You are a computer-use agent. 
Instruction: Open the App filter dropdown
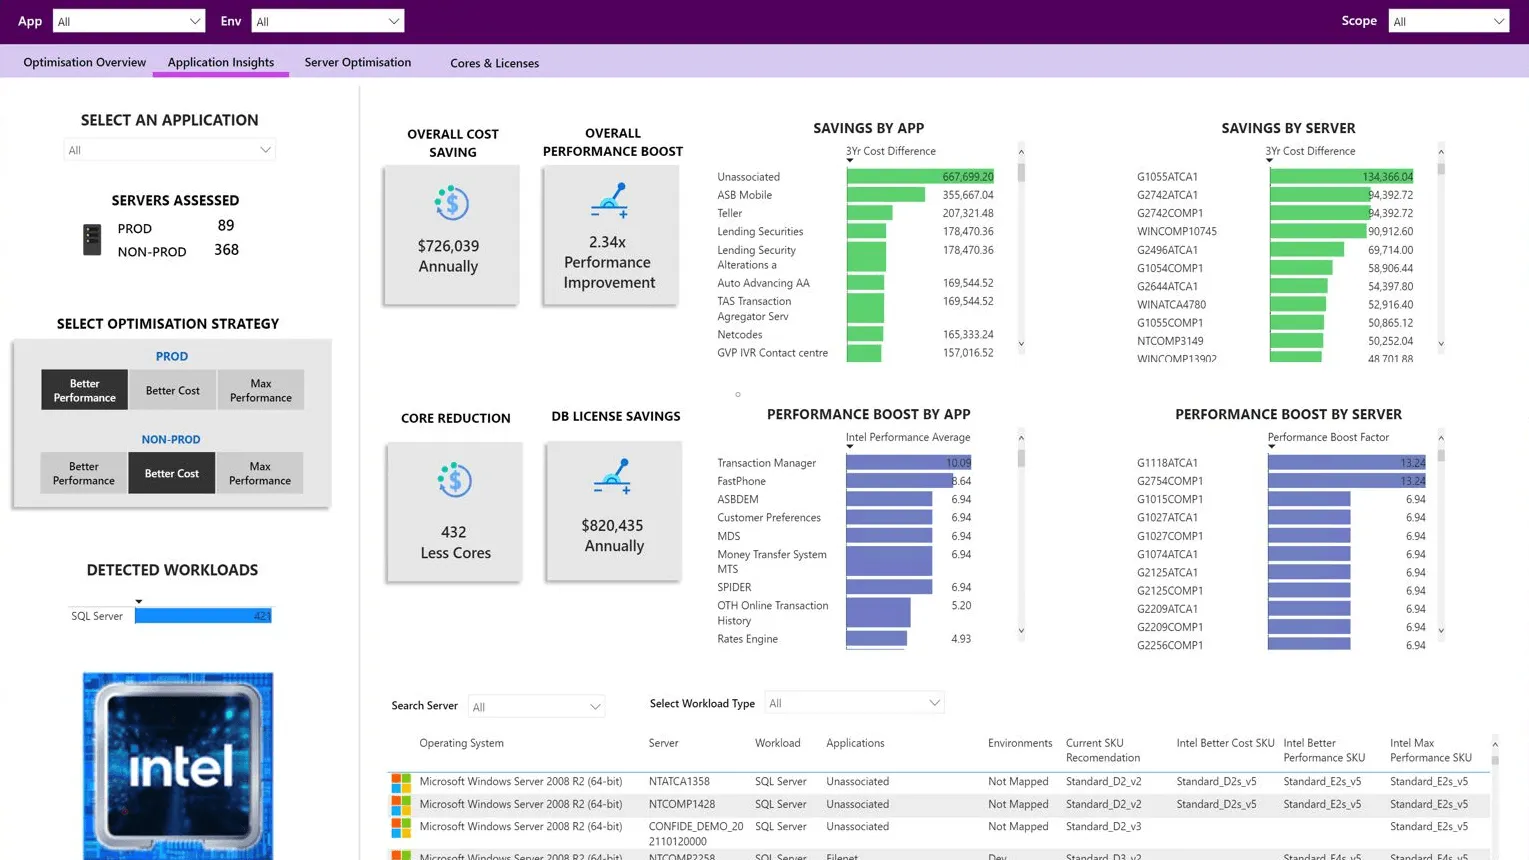[128, 21]
